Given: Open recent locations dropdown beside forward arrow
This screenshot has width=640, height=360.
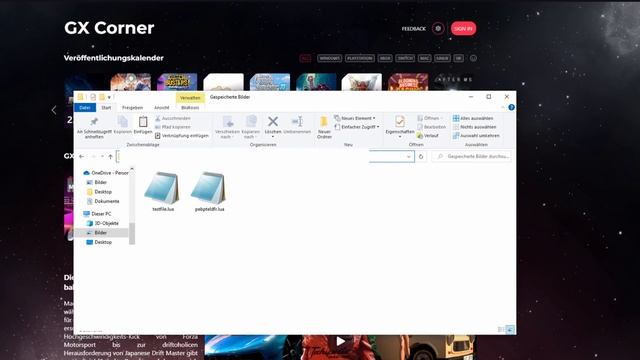Looking at the screenshot, I should (102, 156).
